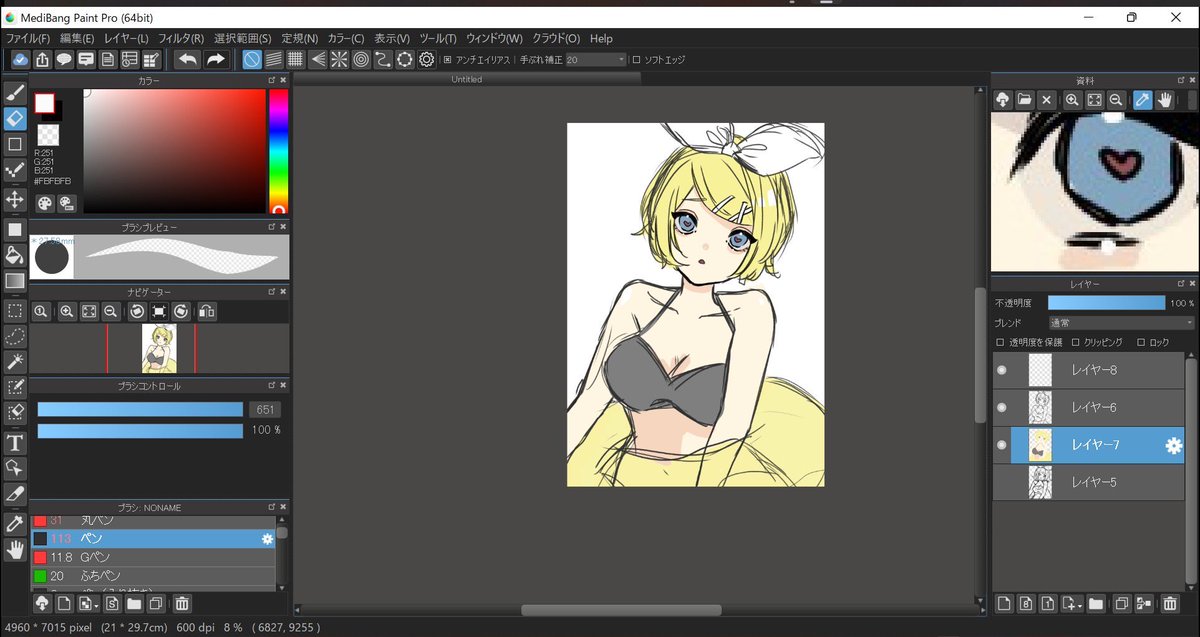1200x637 pixels.
Task: Open settings gear for レイヤー7
Action: (1174, 446)
